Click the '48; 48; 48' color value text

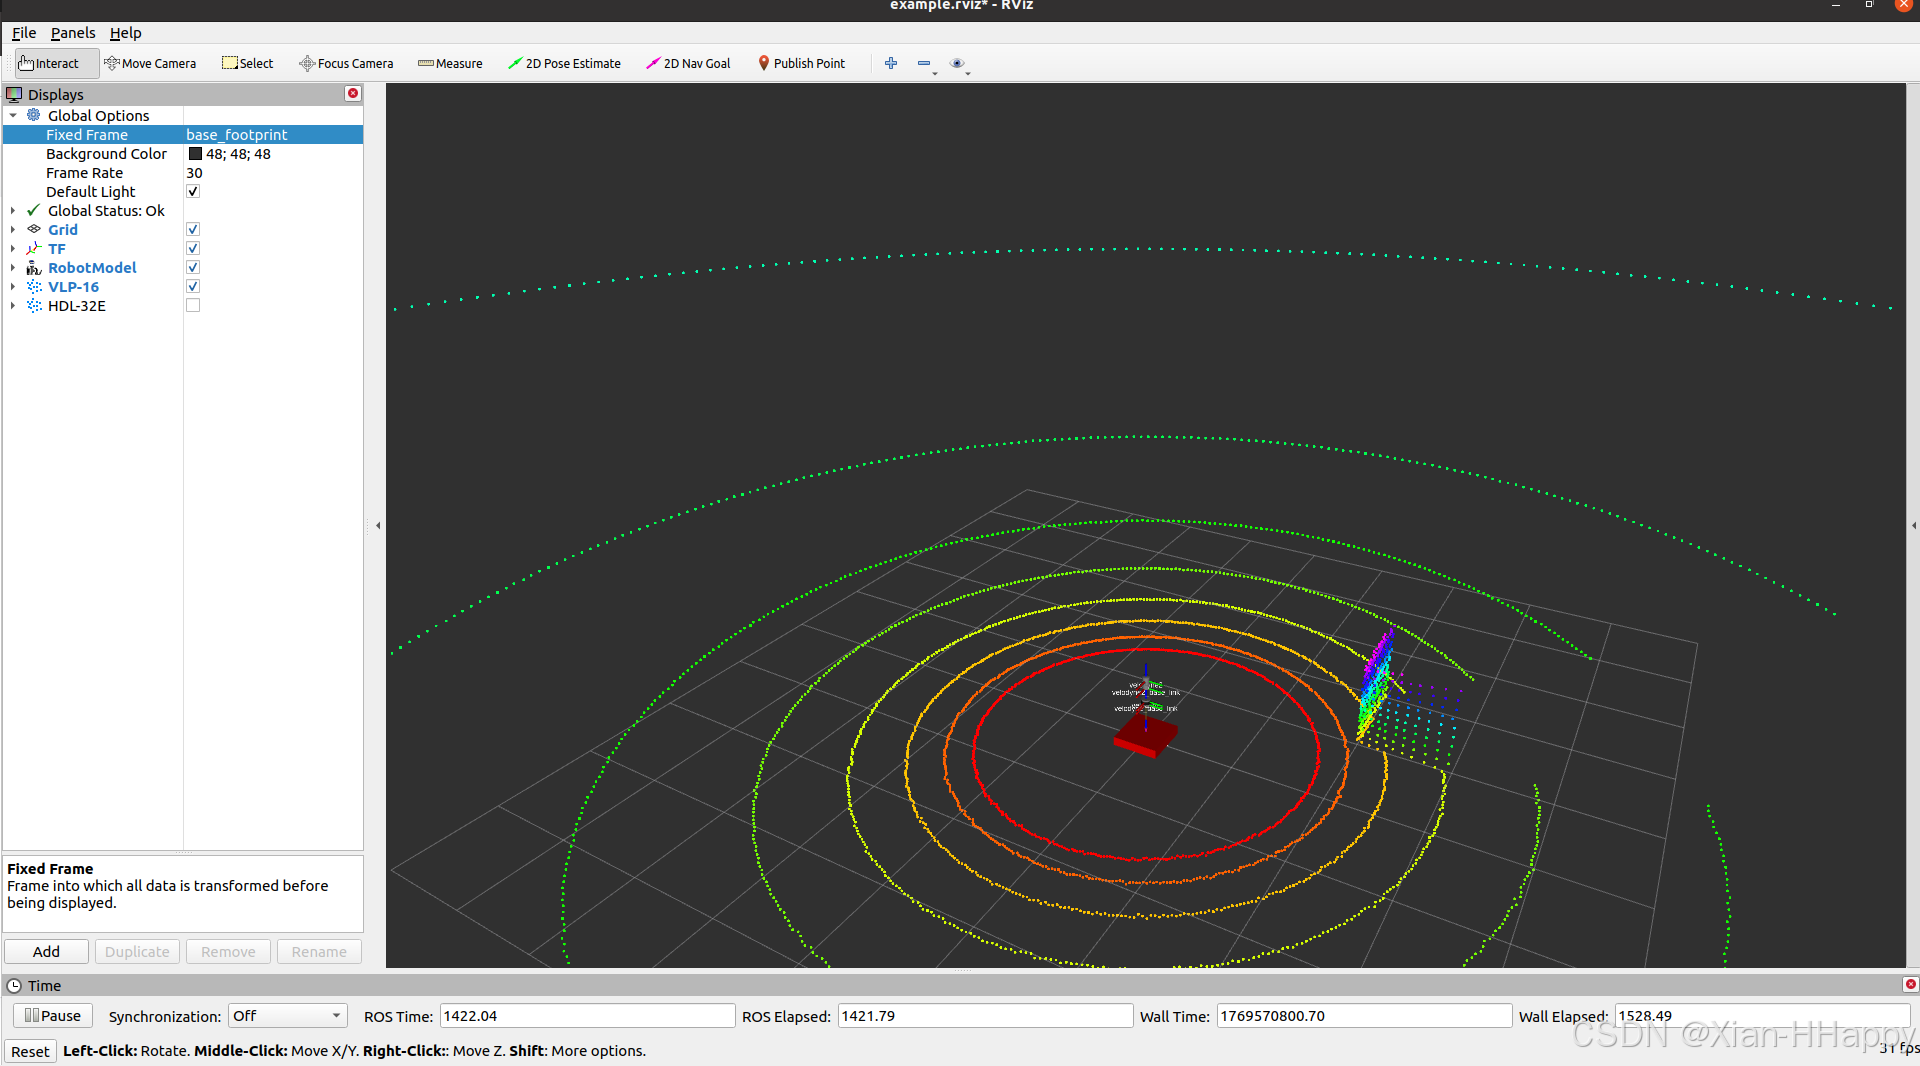[x=238, y=153]
